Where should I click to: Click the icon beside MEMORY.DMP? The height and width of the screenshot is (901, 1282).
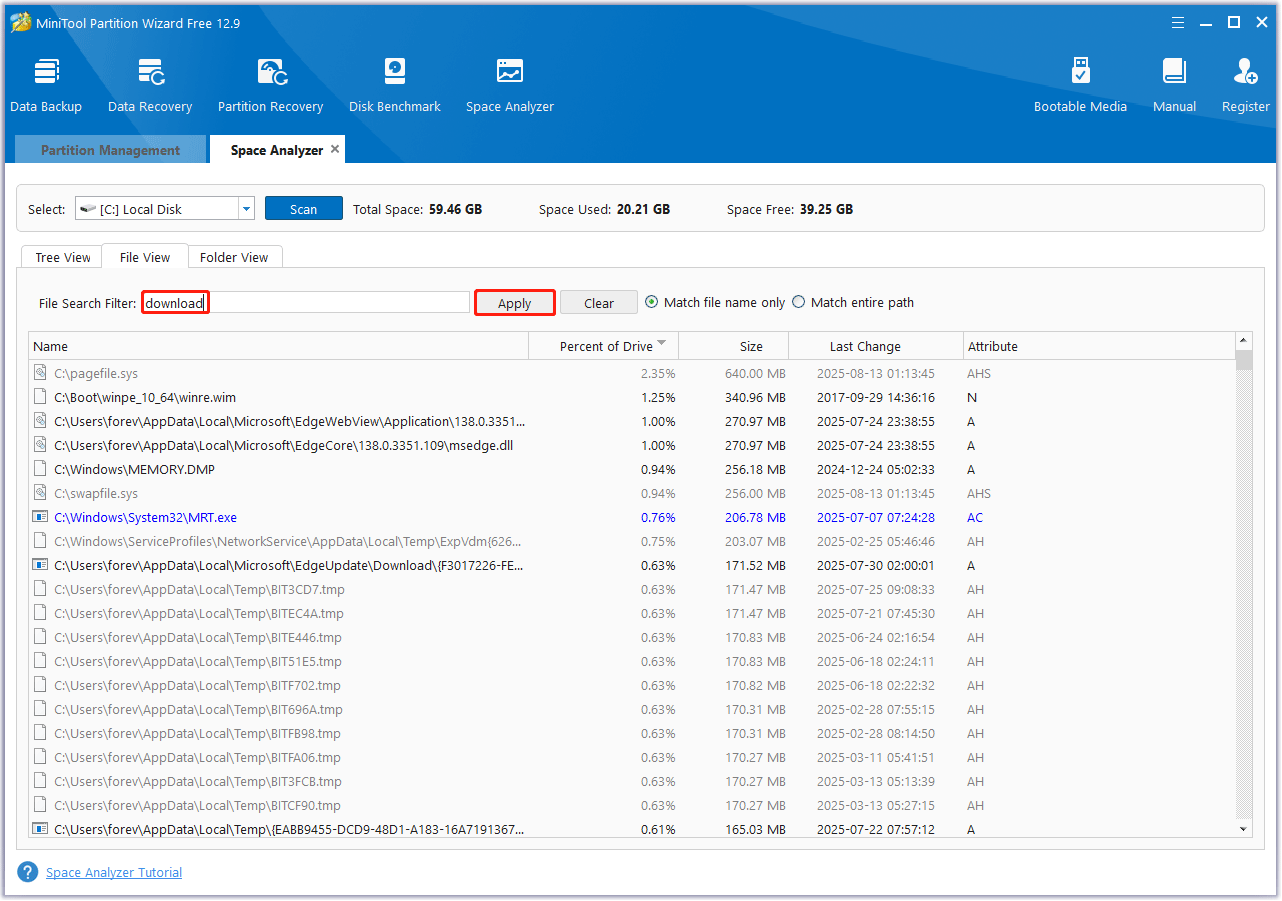40,469
